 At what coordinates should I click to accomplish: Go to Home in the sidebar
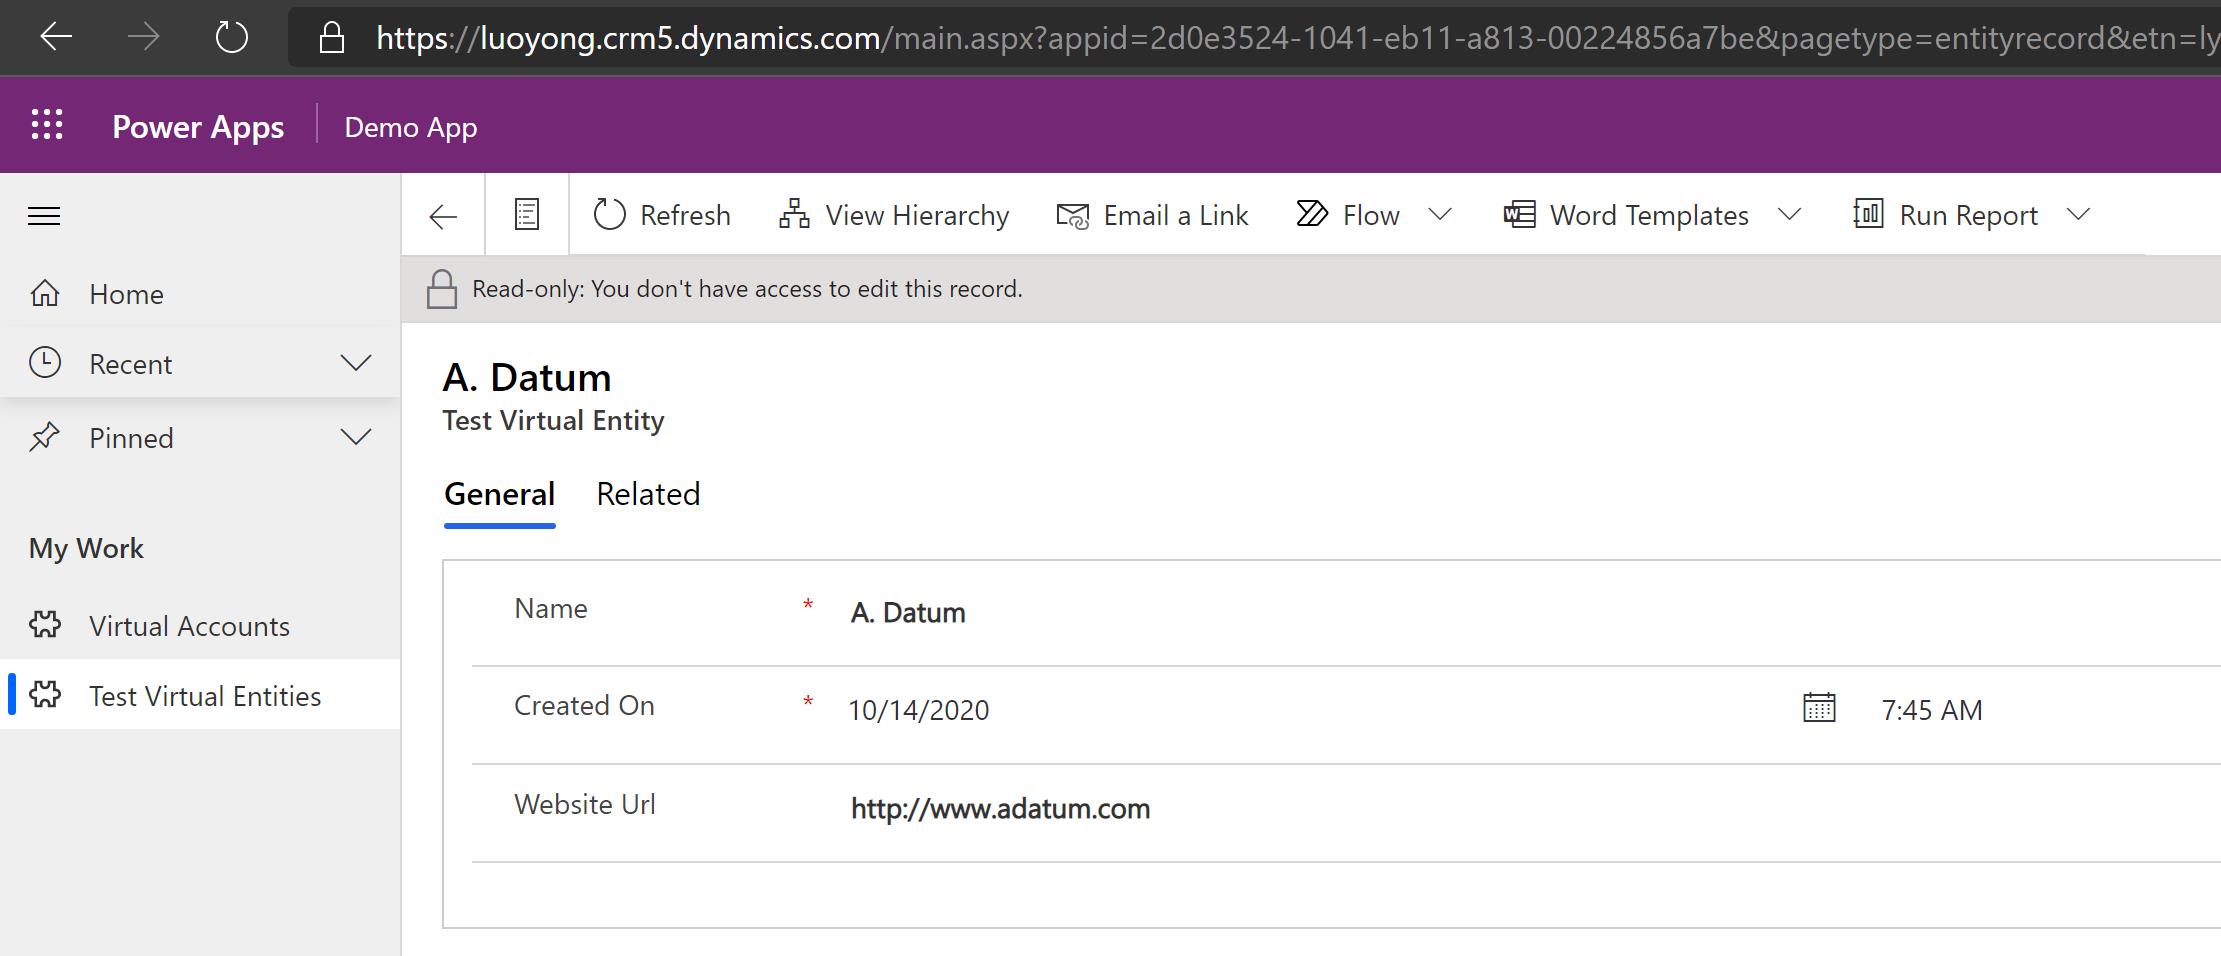200,294
